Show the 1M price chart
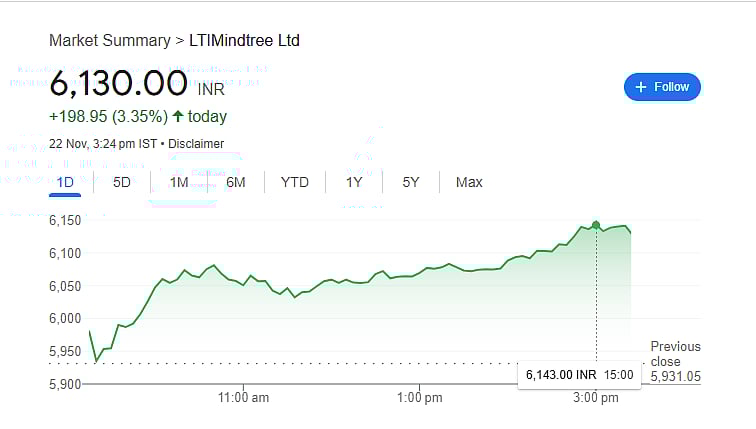This screenshot has height=429, width=756. pos(179,182)
